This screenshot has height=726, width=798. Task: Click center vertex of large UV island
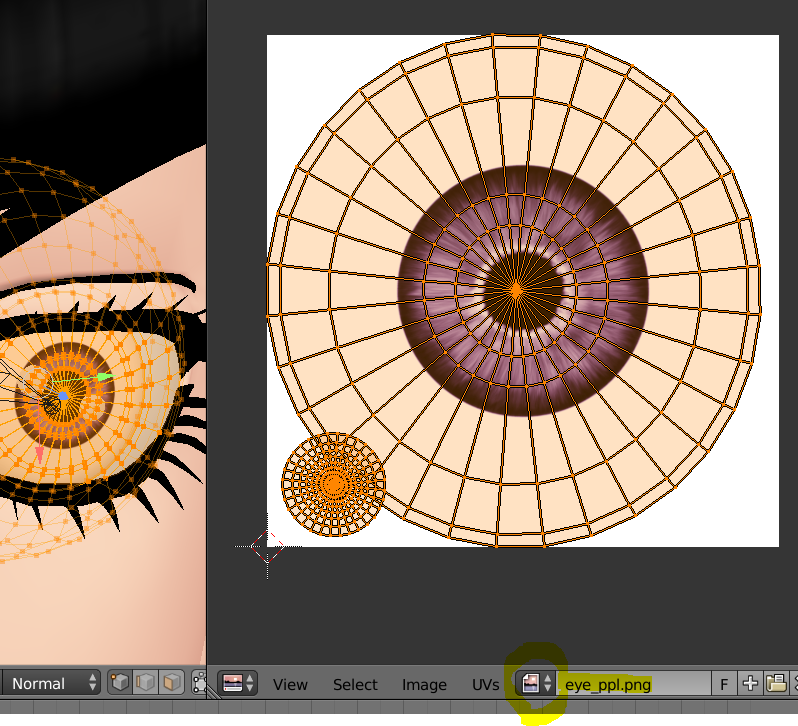point(516,291)
